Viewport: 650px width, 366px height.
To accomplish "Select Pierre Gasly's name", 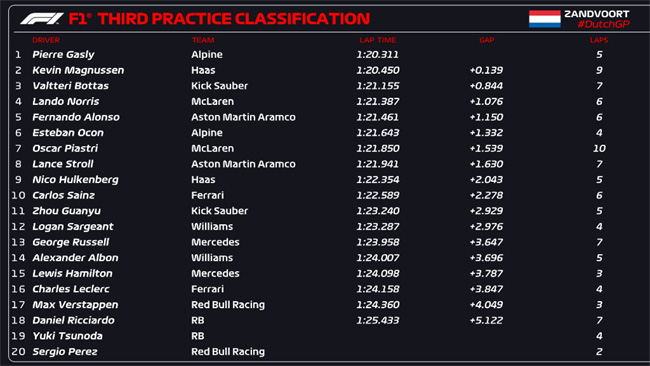I will (63, 55).
